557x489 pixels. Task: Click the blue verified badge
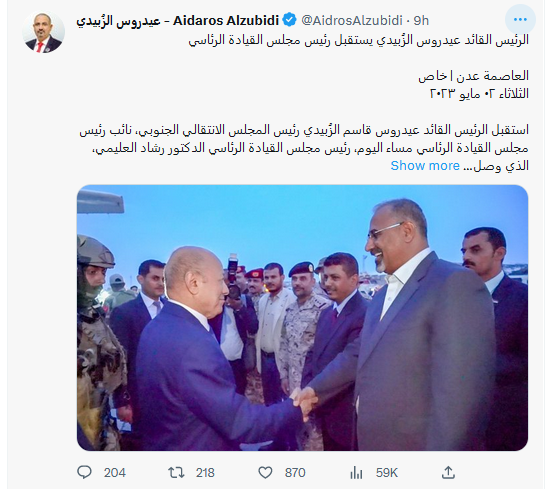[290, 20]
